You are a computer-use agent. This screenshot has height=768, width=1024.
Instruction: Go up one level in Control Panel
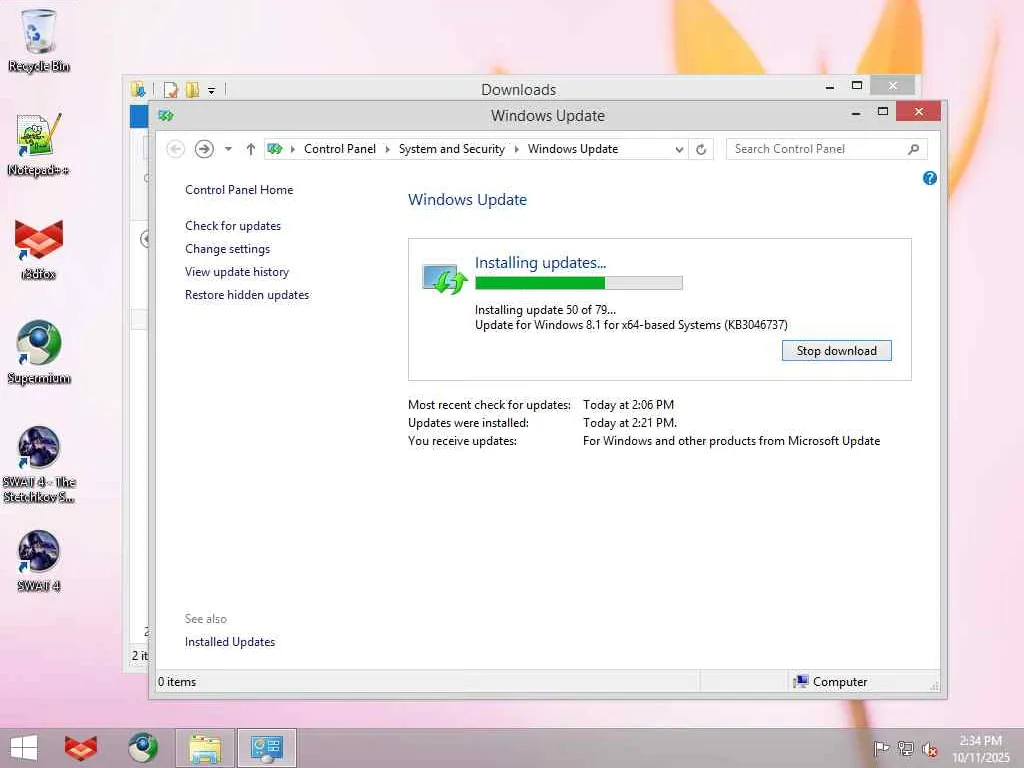250,150
